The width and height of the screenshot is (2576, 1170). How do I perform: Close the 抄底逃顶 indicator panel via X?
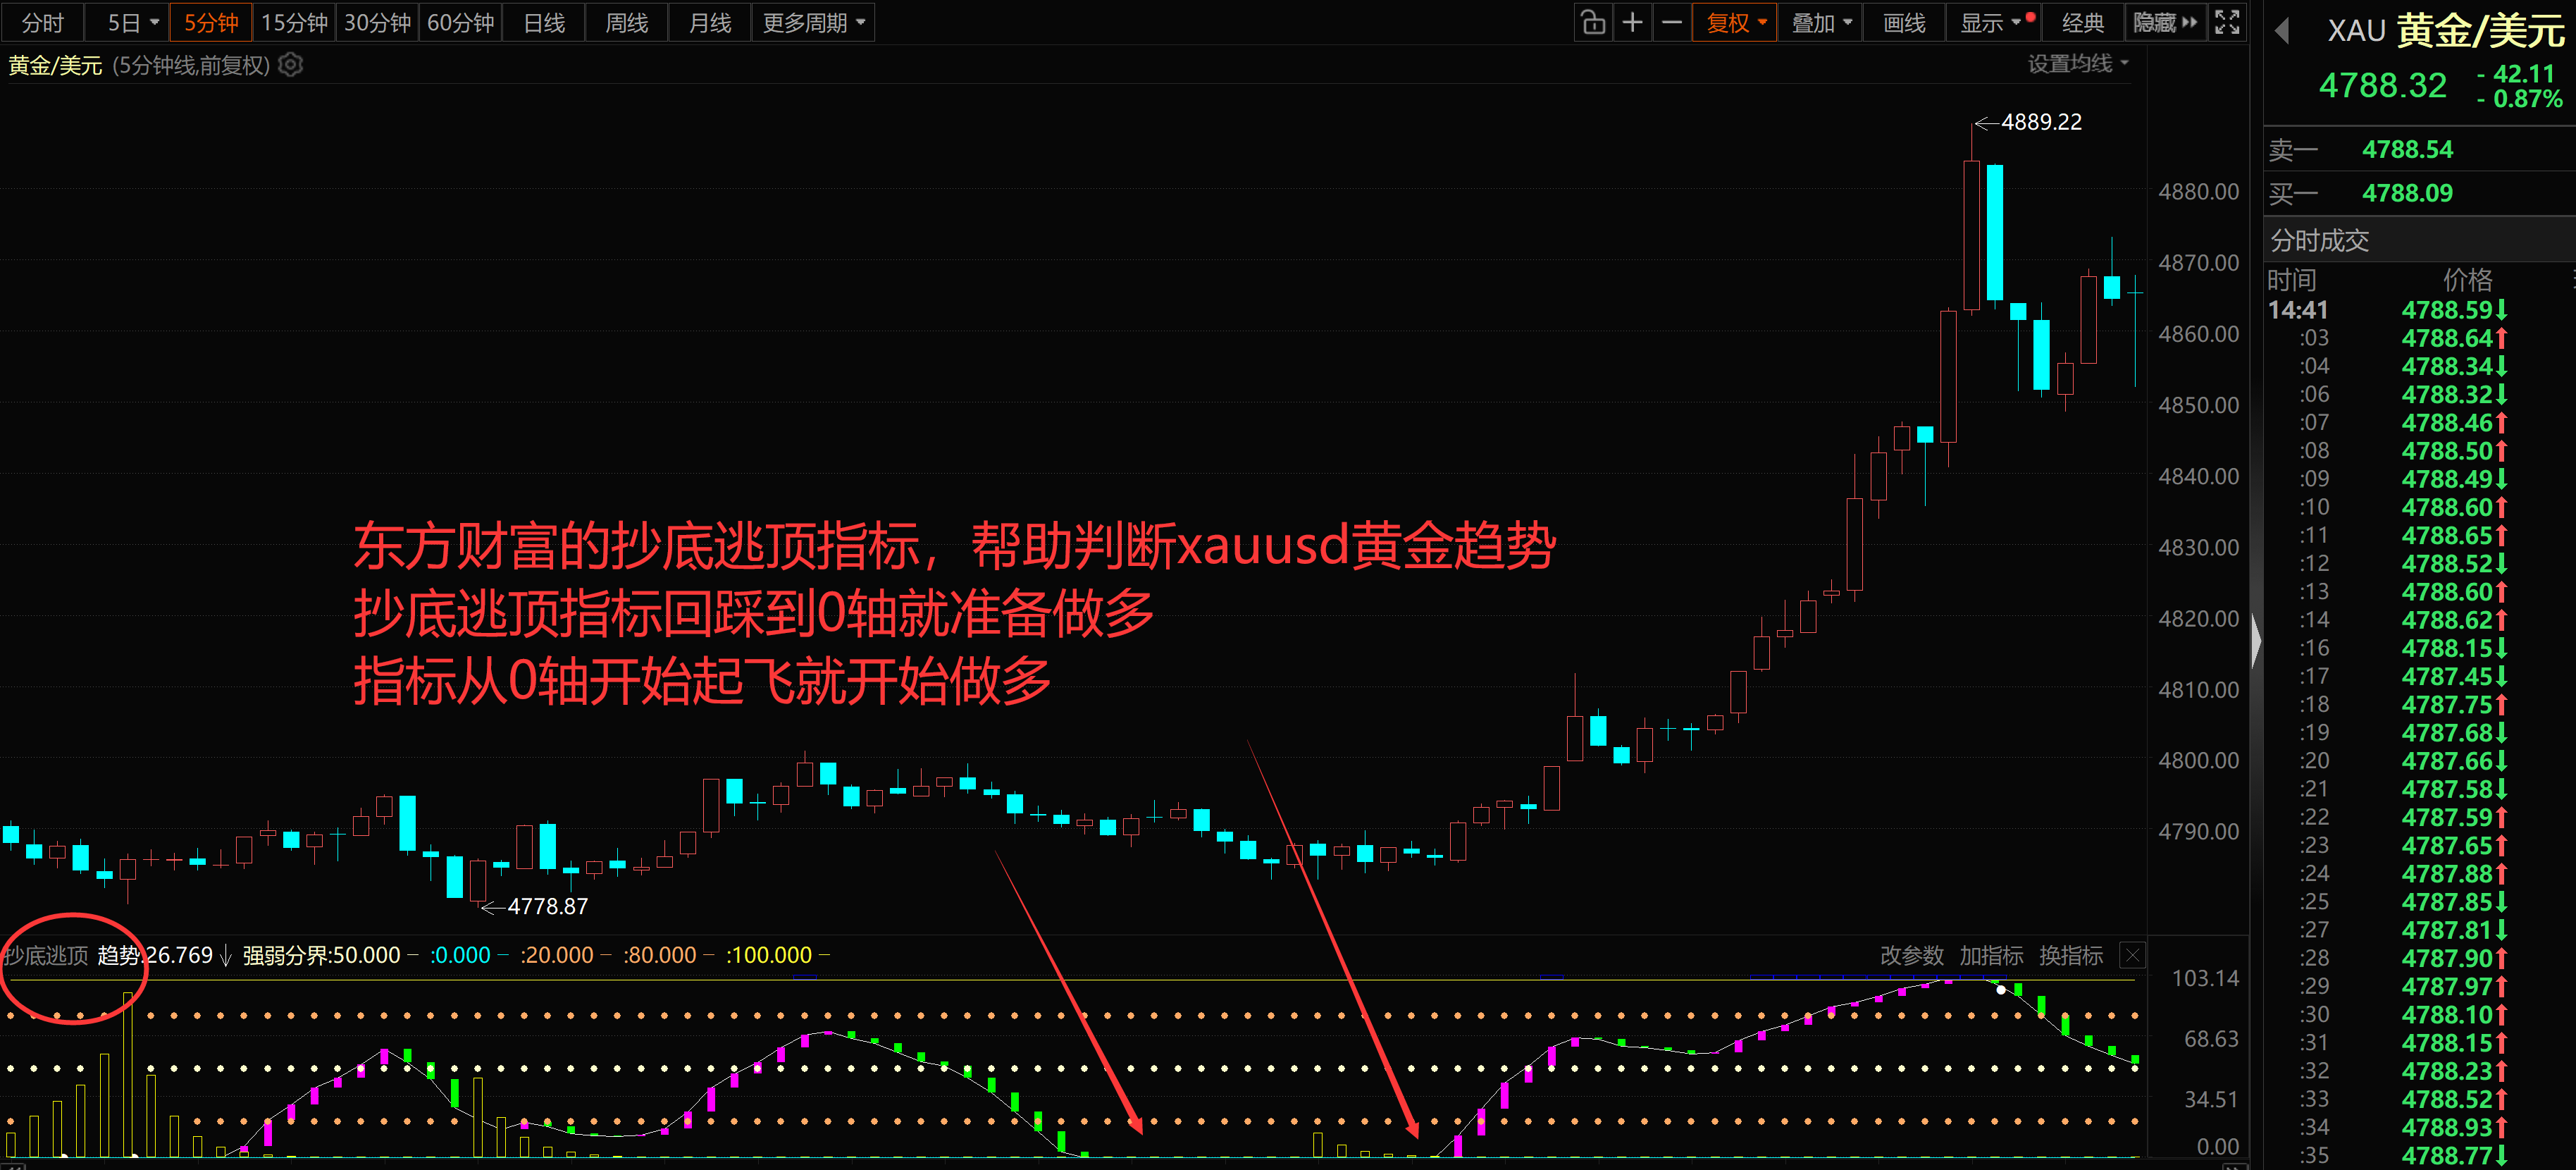pos(2132,955)
